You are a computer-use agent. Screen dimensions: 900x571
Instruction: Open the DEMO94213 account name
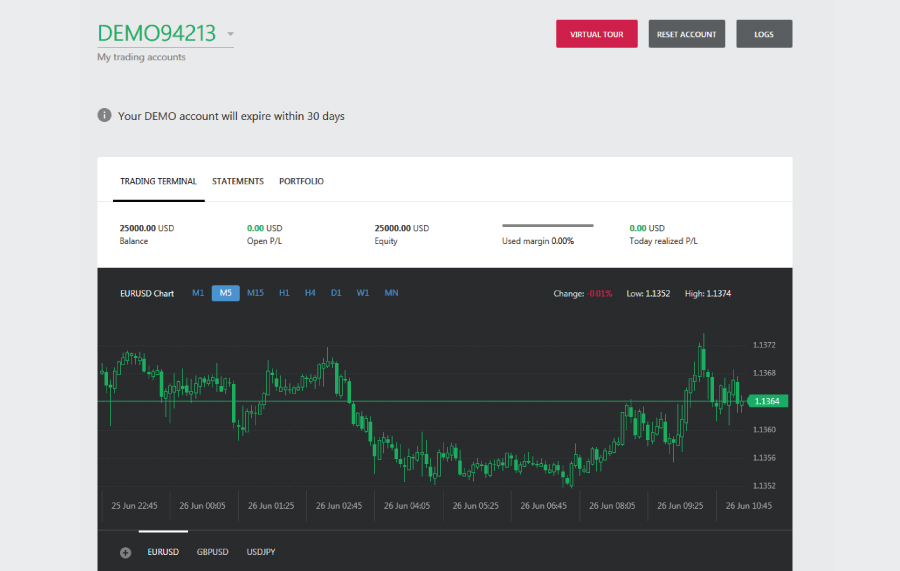coord(157,33)
